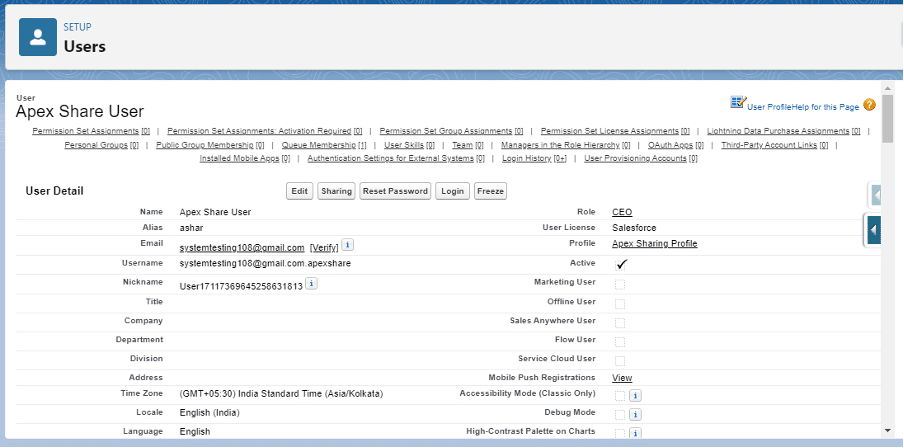
Task: Jump to Installed Mobile Apps section
Action: coord(245,158)
